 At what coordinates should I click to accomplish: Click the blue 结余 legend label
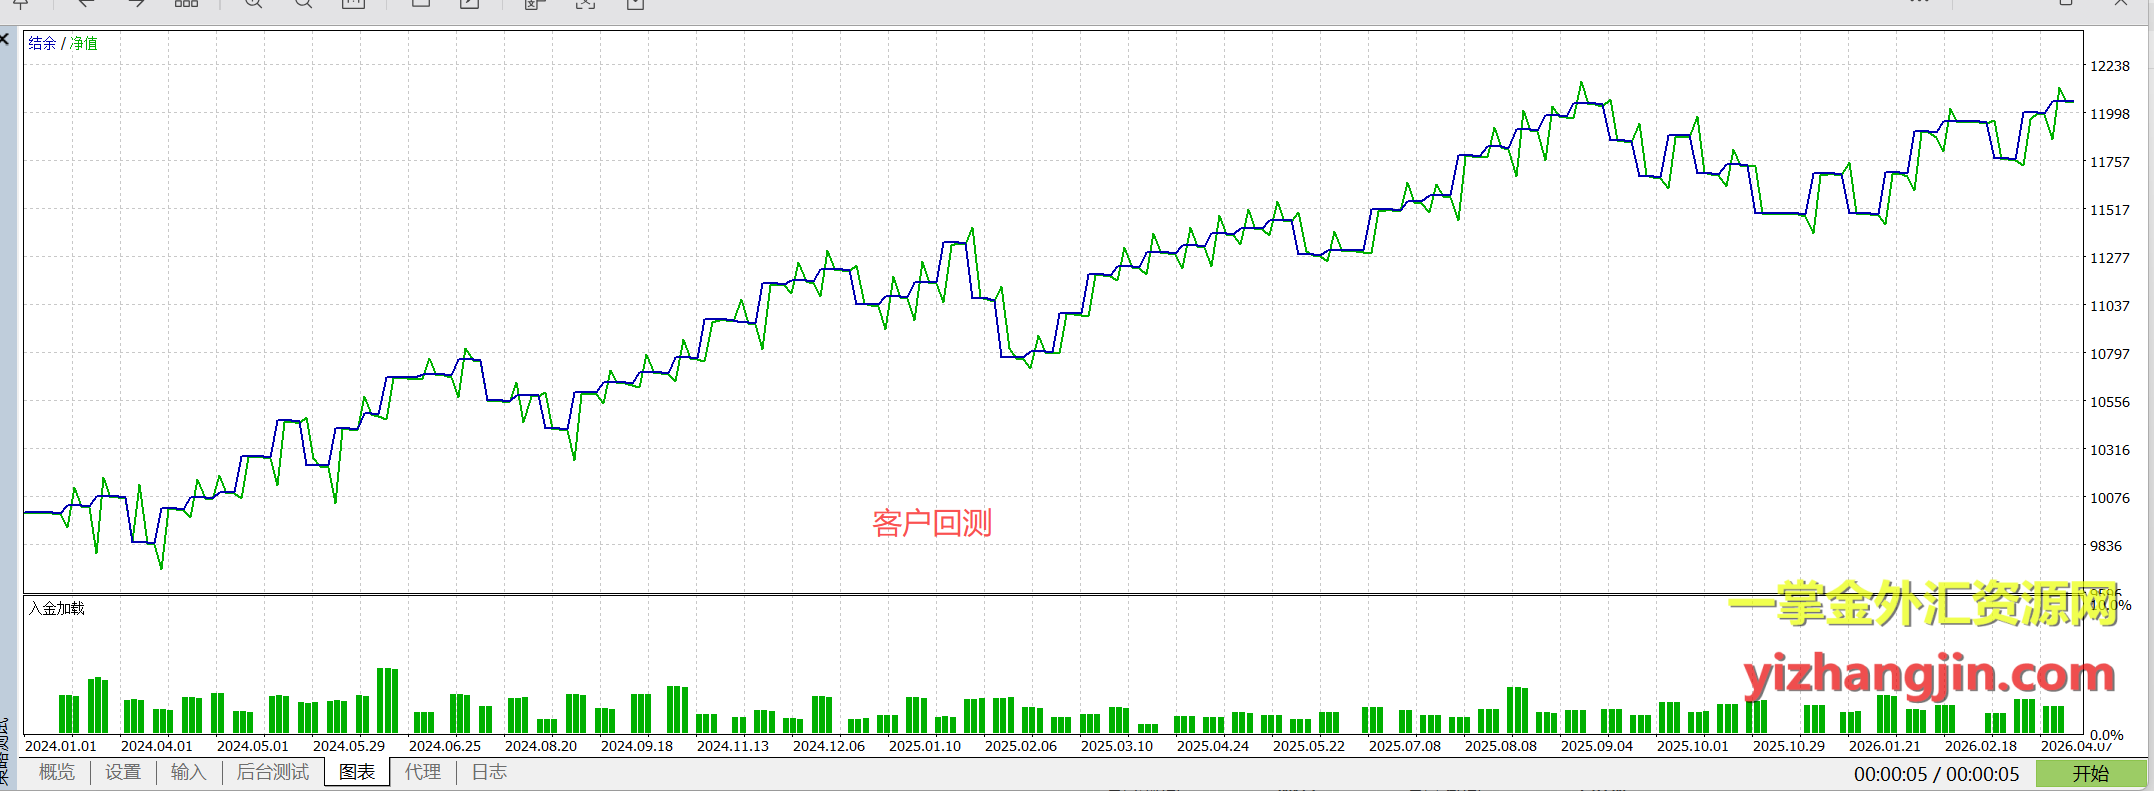pos(42,43)
